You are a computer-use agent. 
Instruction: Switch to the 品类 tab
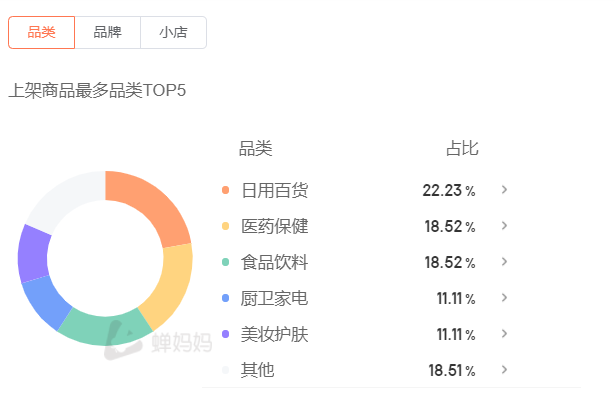coord(41,32)
